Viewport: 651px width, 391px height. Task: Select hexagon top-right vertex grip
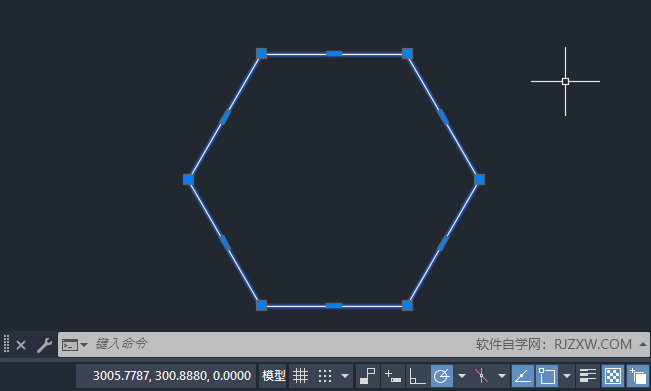tap(407, 54)
